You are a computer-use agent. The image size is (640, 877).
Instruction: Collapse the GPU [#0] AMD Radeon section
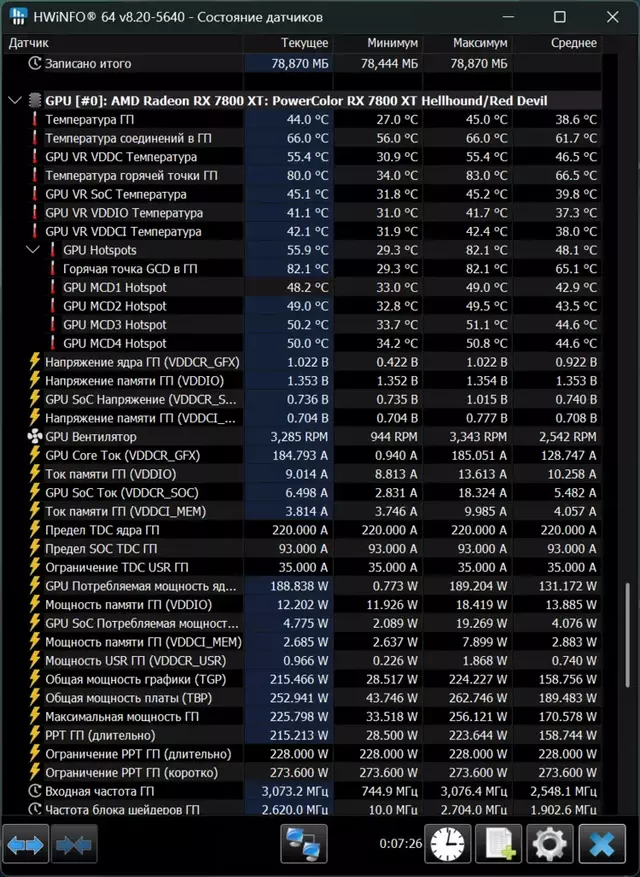[x=15, y=101]
